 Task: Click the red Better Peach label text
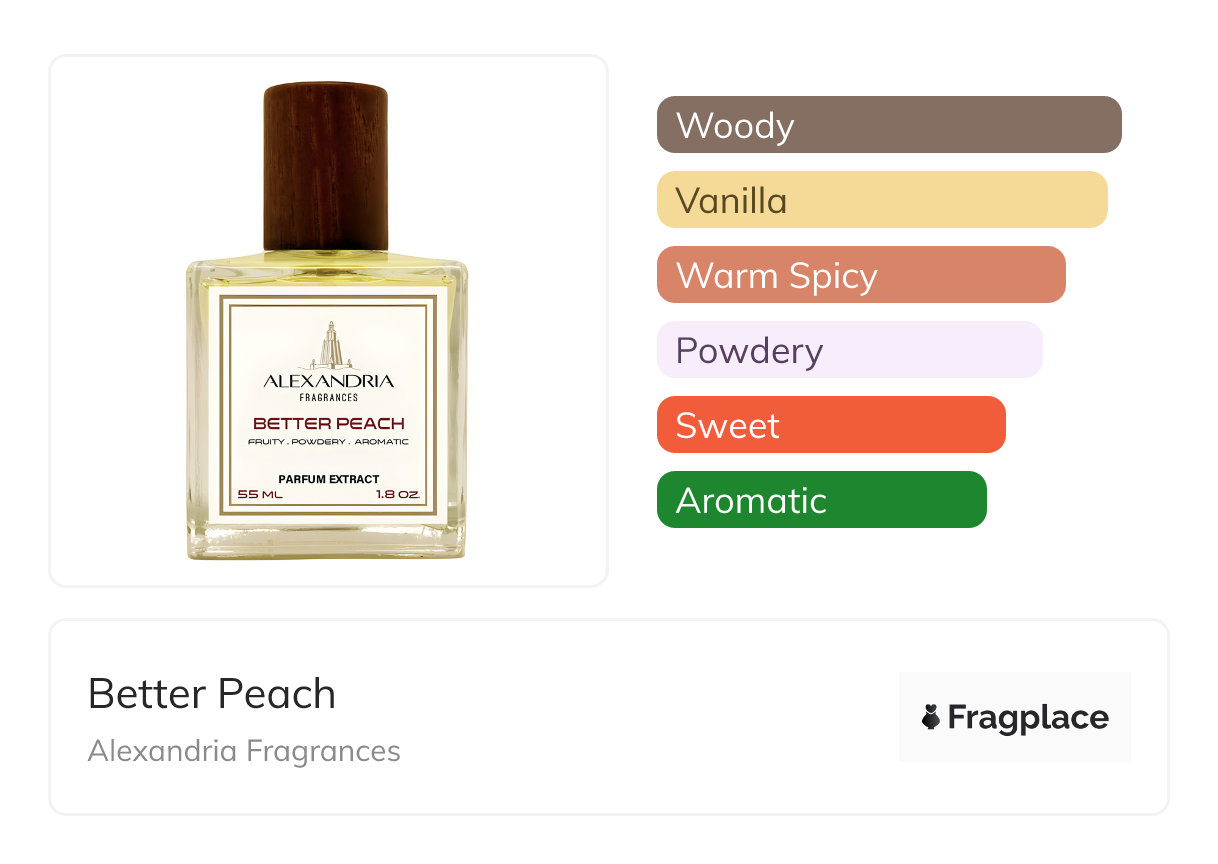[329, 423]
